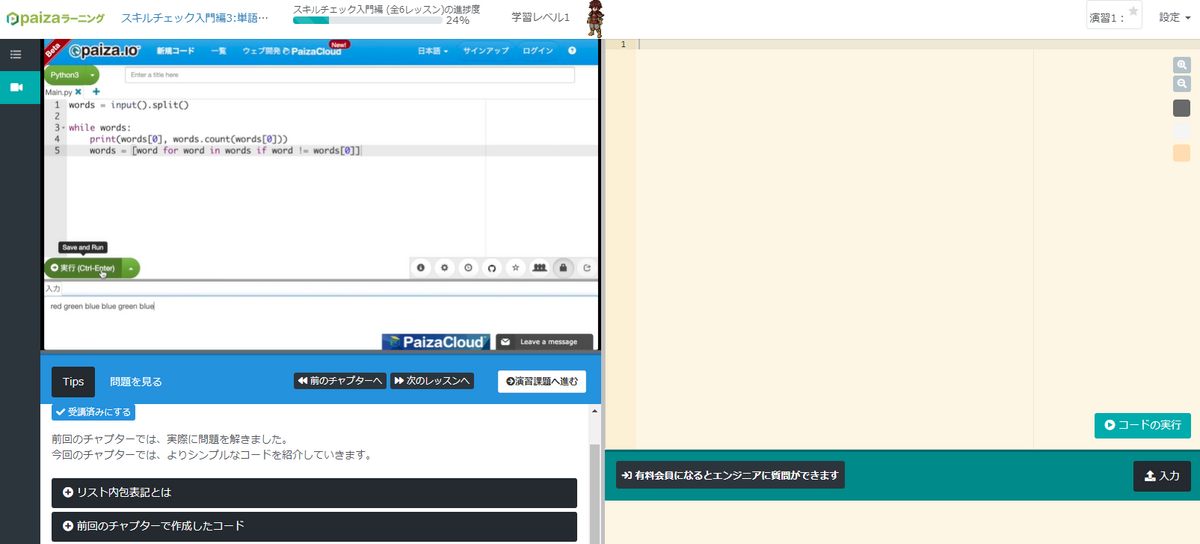The width and height of the screenshot is (1200, 544).
Task: Add a new file tab with plus
Action: pos(96,92)
